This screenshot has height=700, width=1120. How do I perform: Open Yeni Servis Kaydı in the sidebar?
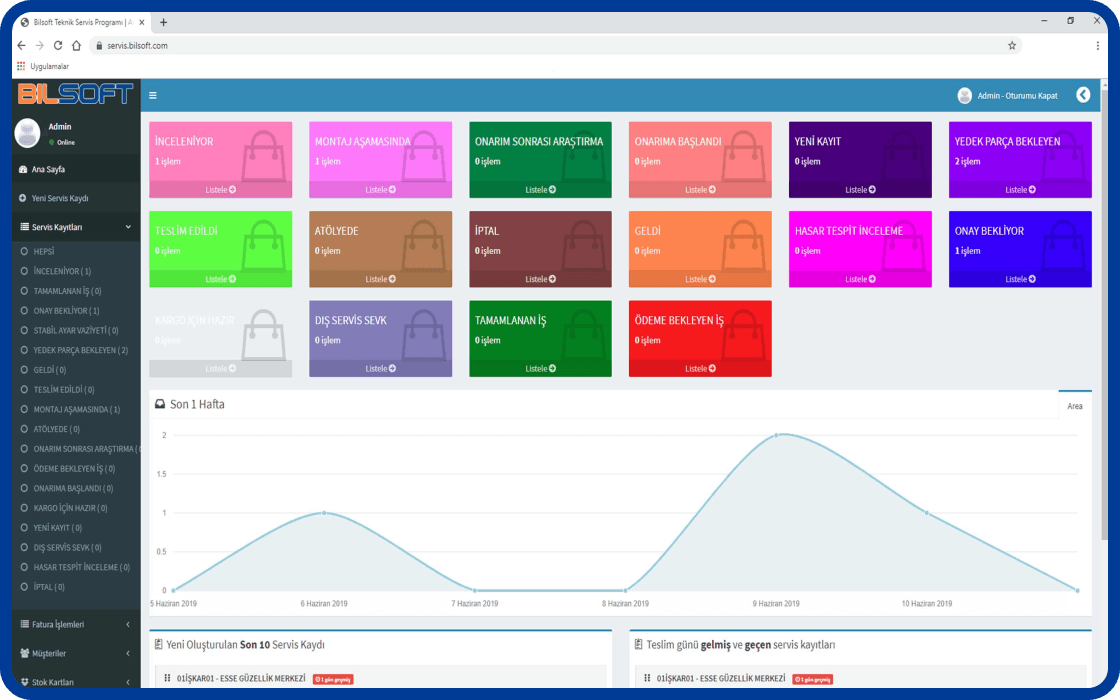76,198
